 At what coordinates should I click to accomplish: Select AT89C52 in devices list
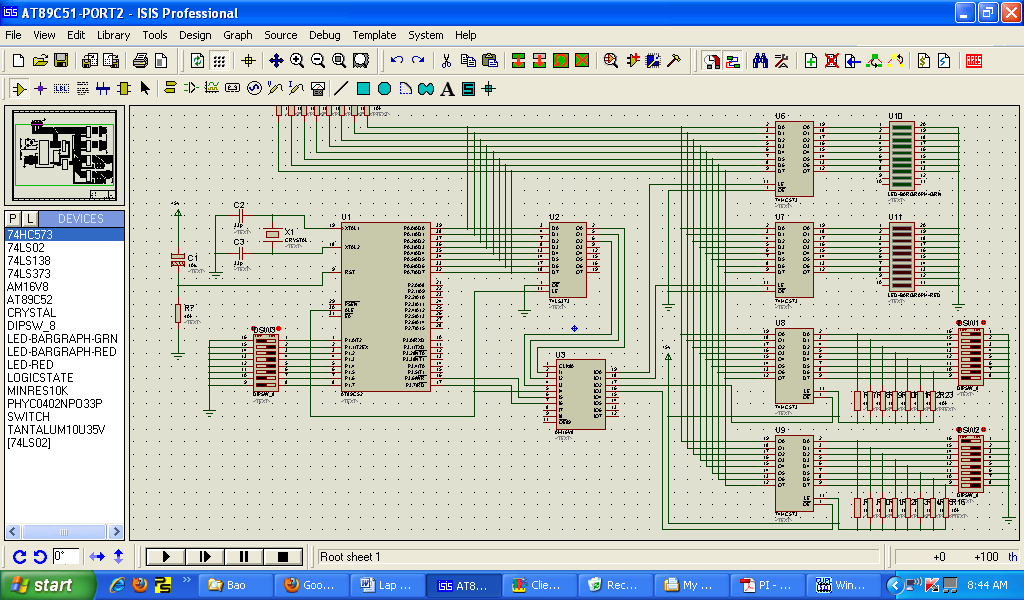[65, 300]
